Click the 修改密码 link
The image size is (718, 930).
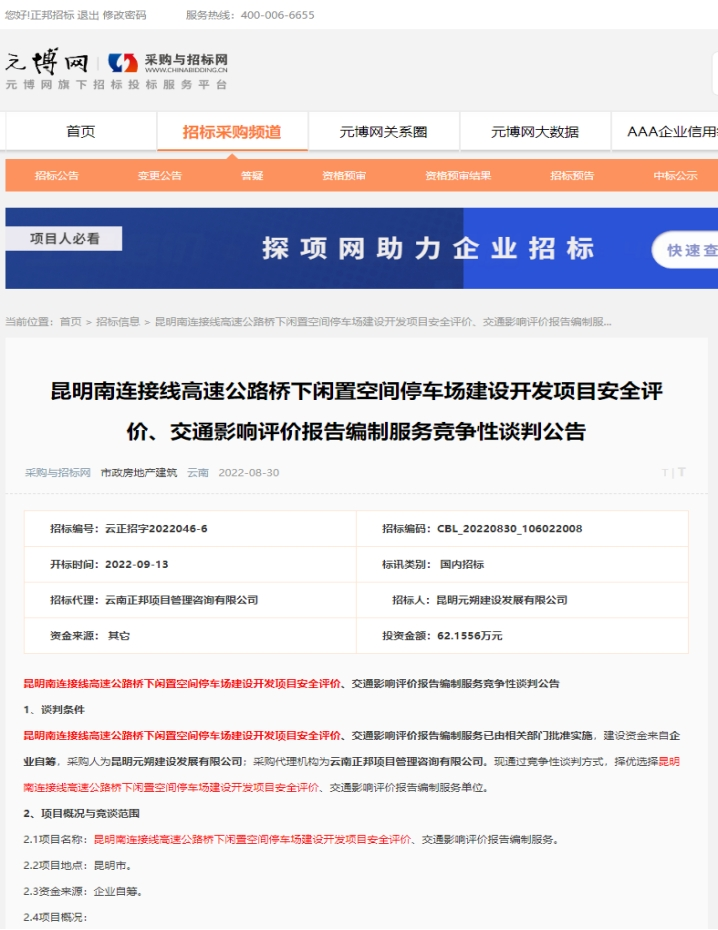125,15
